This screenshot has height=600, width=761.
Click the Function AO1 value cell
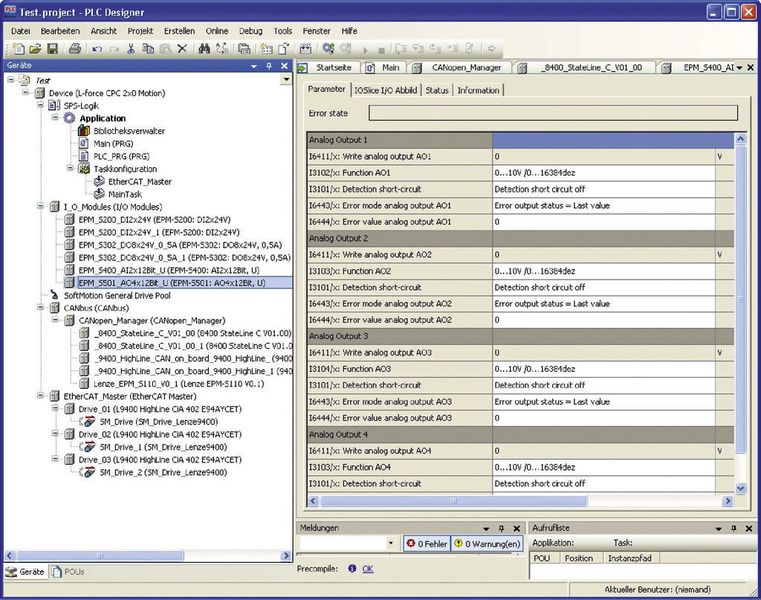click(603, 173)
